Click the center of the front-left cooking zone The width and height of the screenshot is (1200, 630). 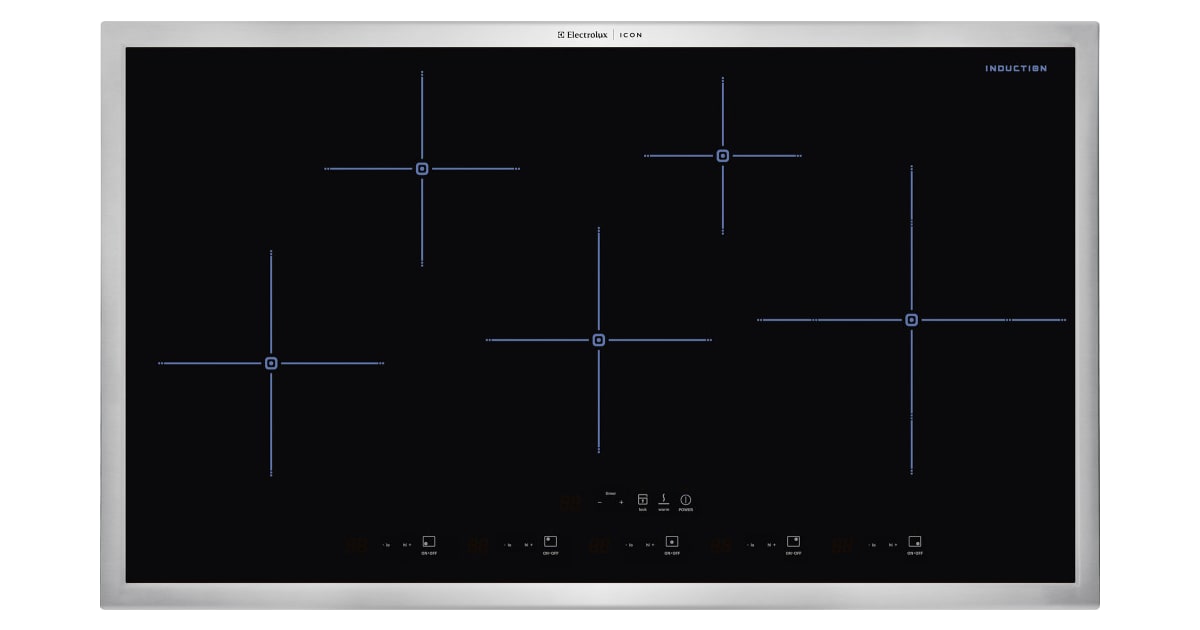coord(271,363)
